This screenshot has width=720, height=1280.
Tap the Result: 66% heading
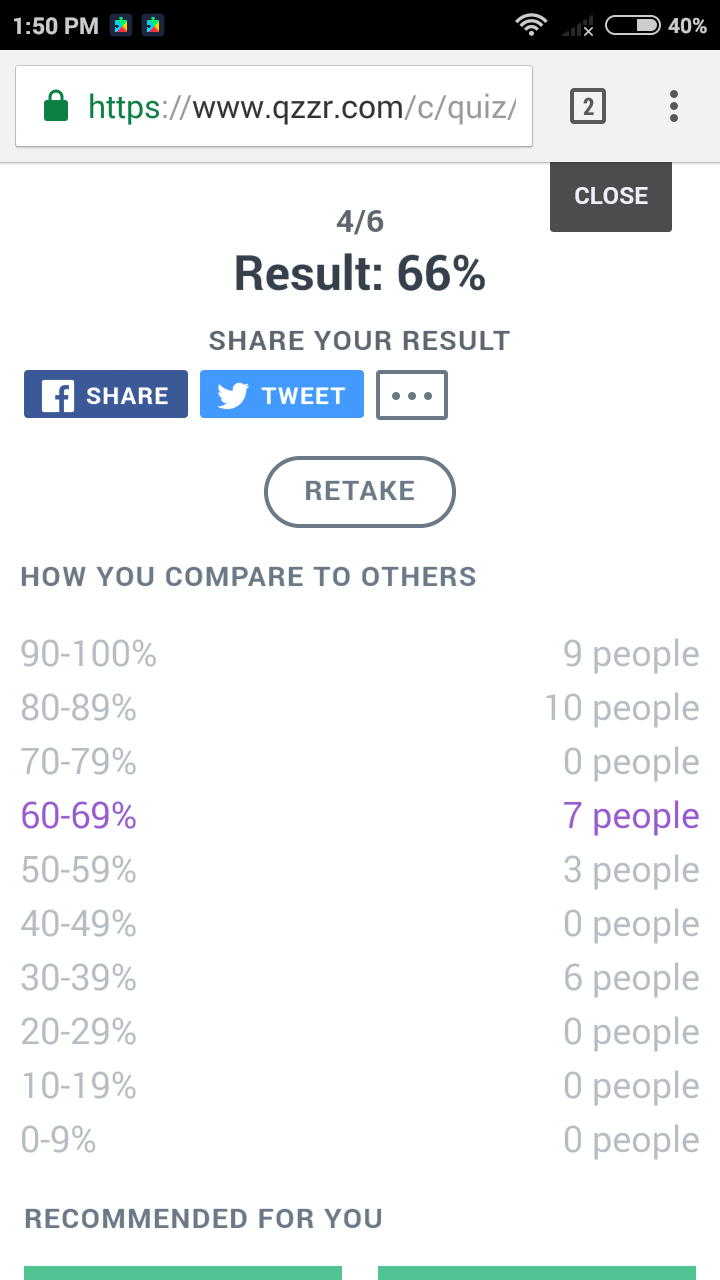360,273
